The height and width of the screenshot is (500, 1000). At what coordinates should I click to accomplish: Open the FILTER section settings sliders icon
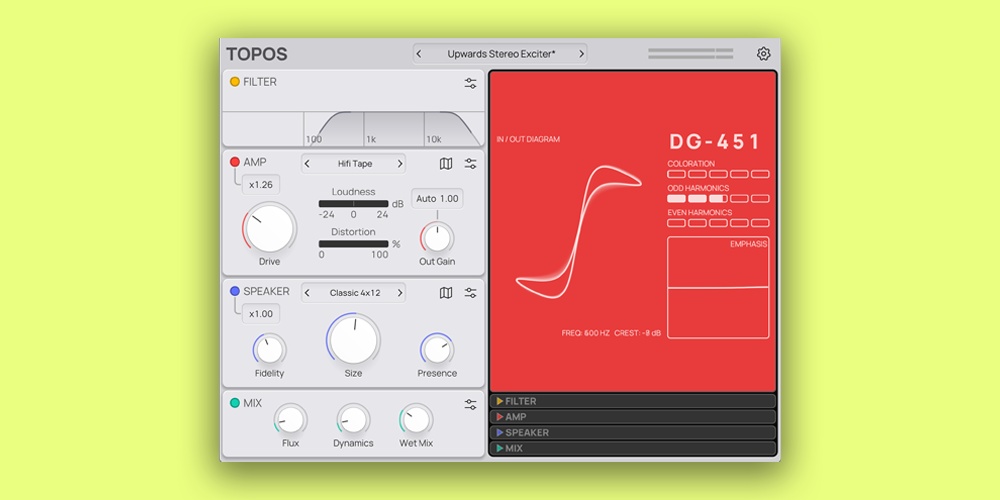pyautogui.click(x=470, y=83)
